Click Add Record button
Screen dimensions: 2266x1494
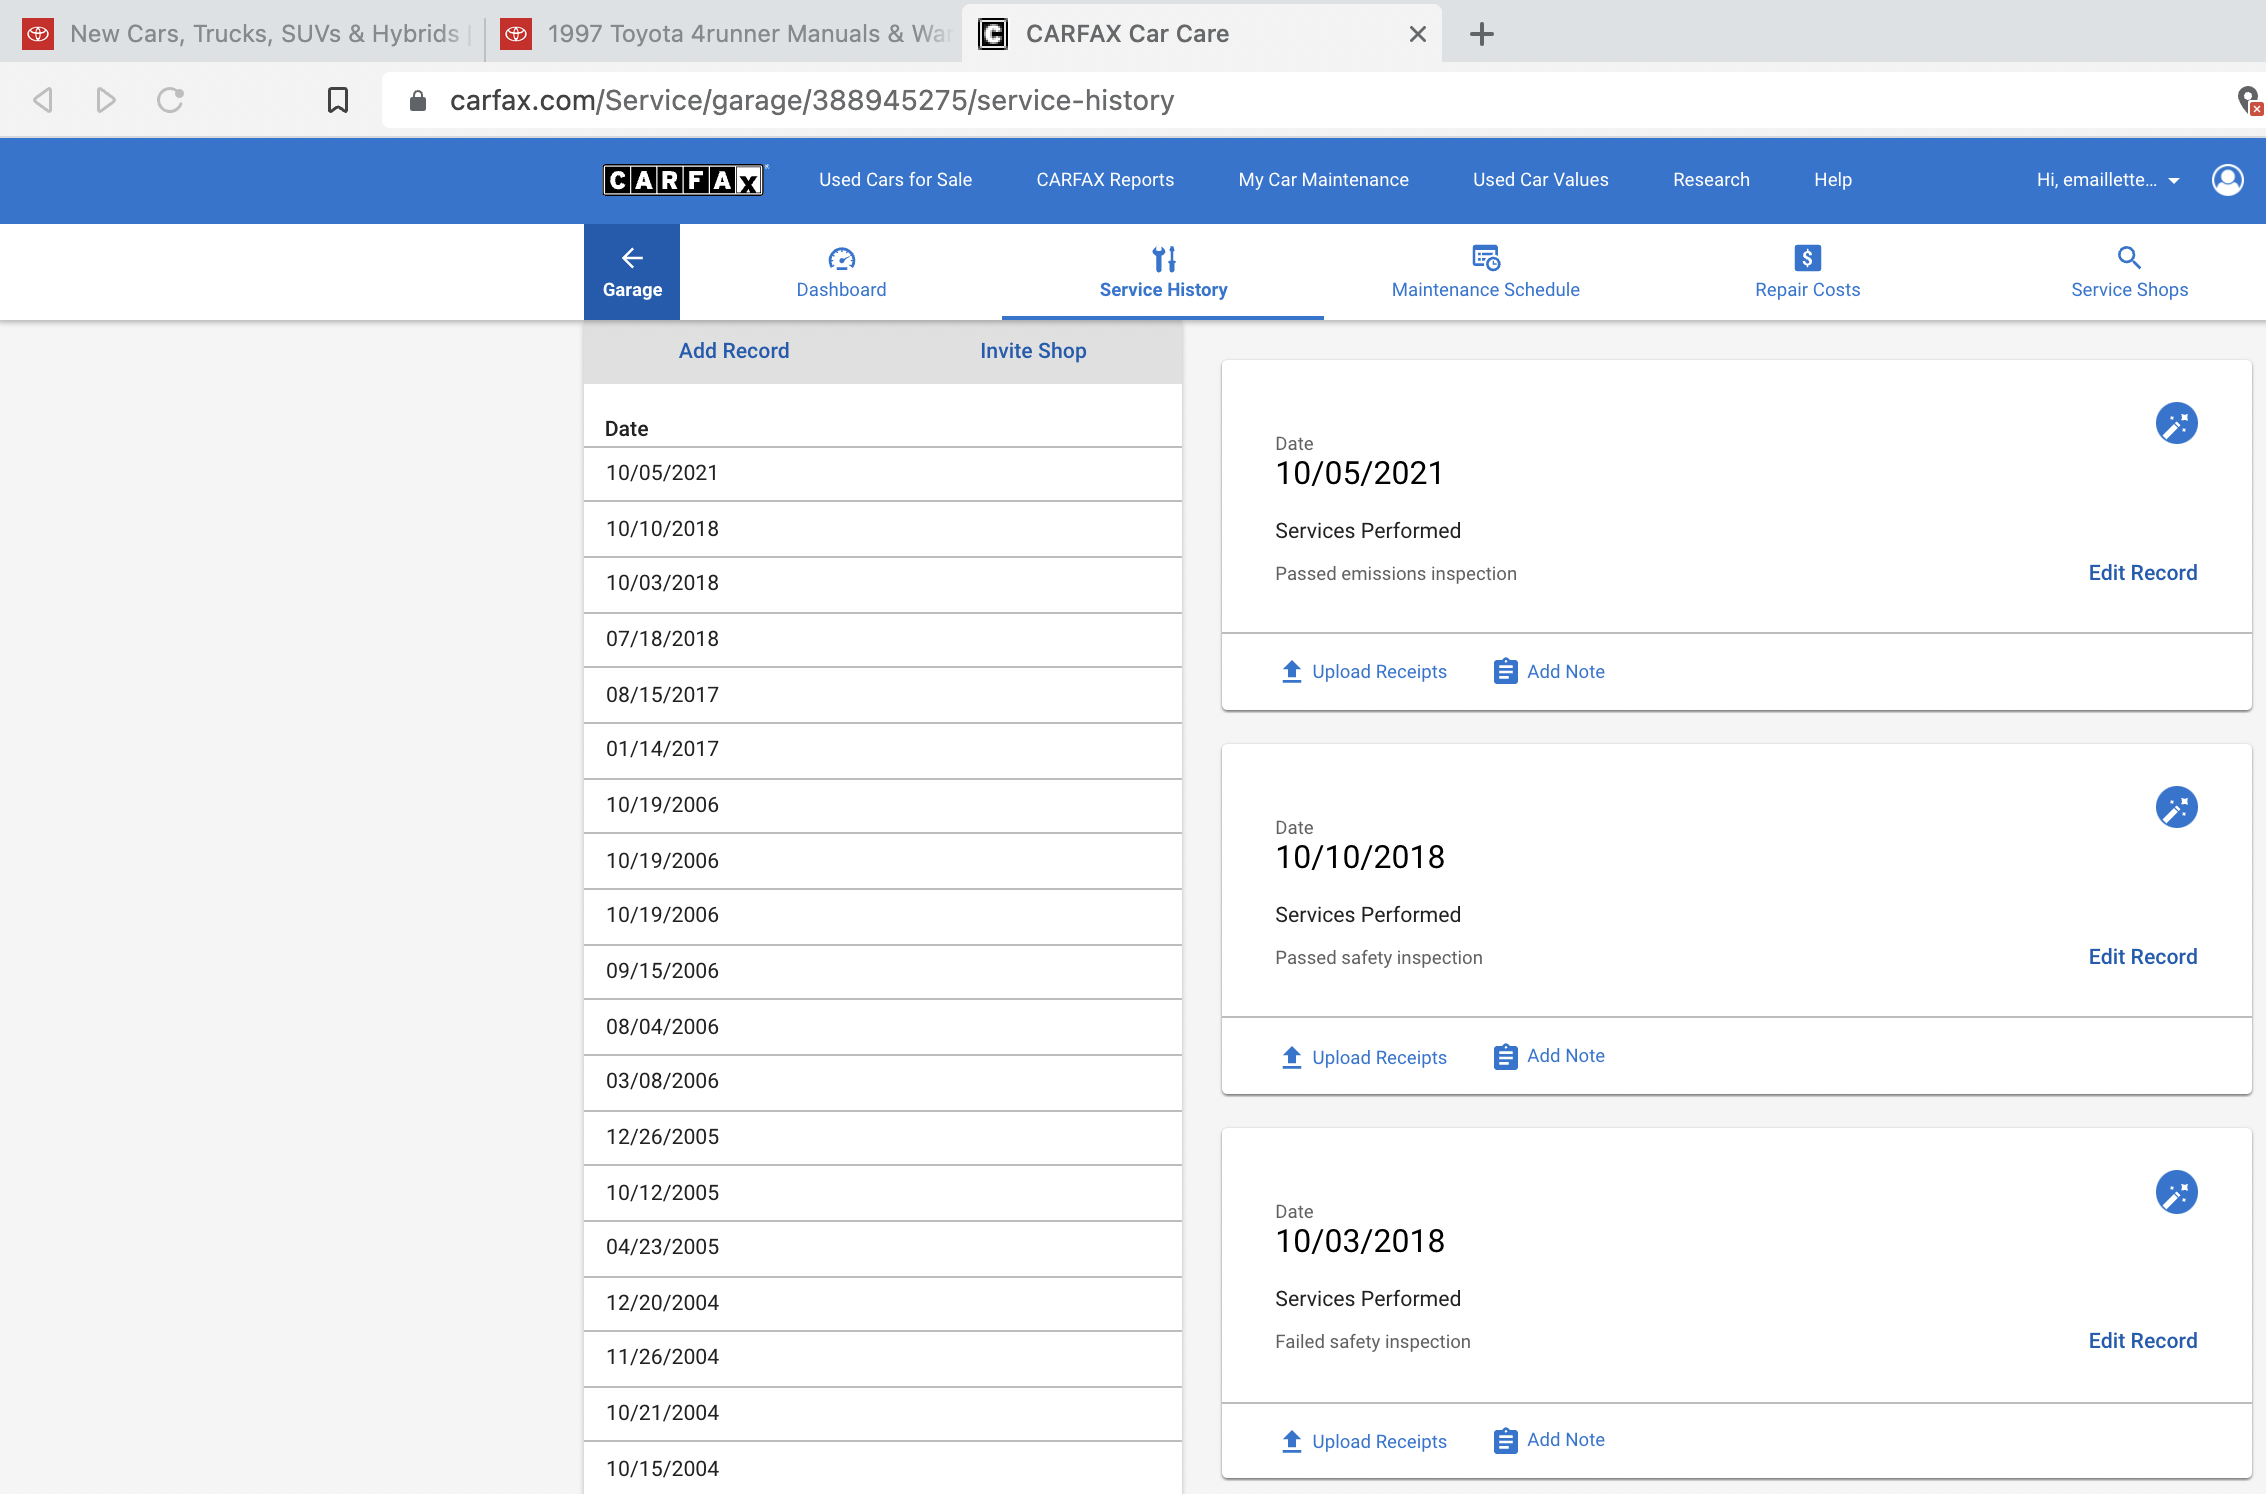click(734, 351)
